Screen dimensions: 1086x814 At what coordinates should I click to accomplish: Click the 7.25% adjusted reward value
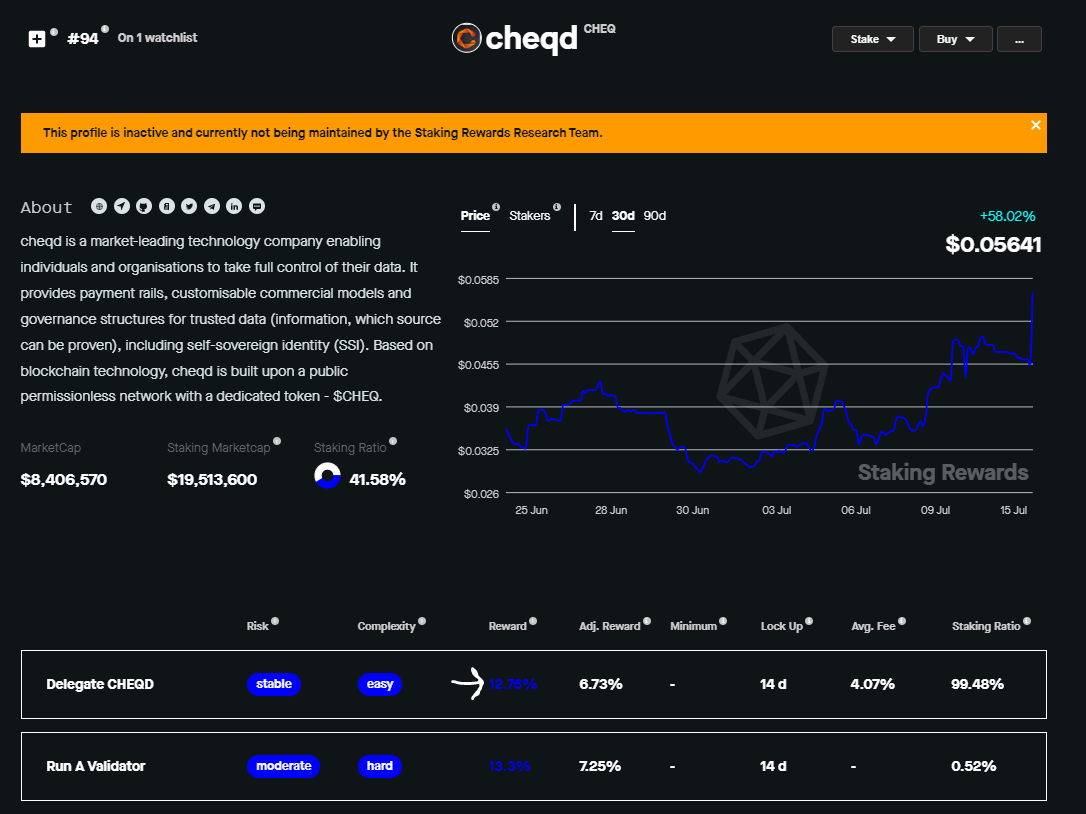pyautogui.click(x=600, y=766)
